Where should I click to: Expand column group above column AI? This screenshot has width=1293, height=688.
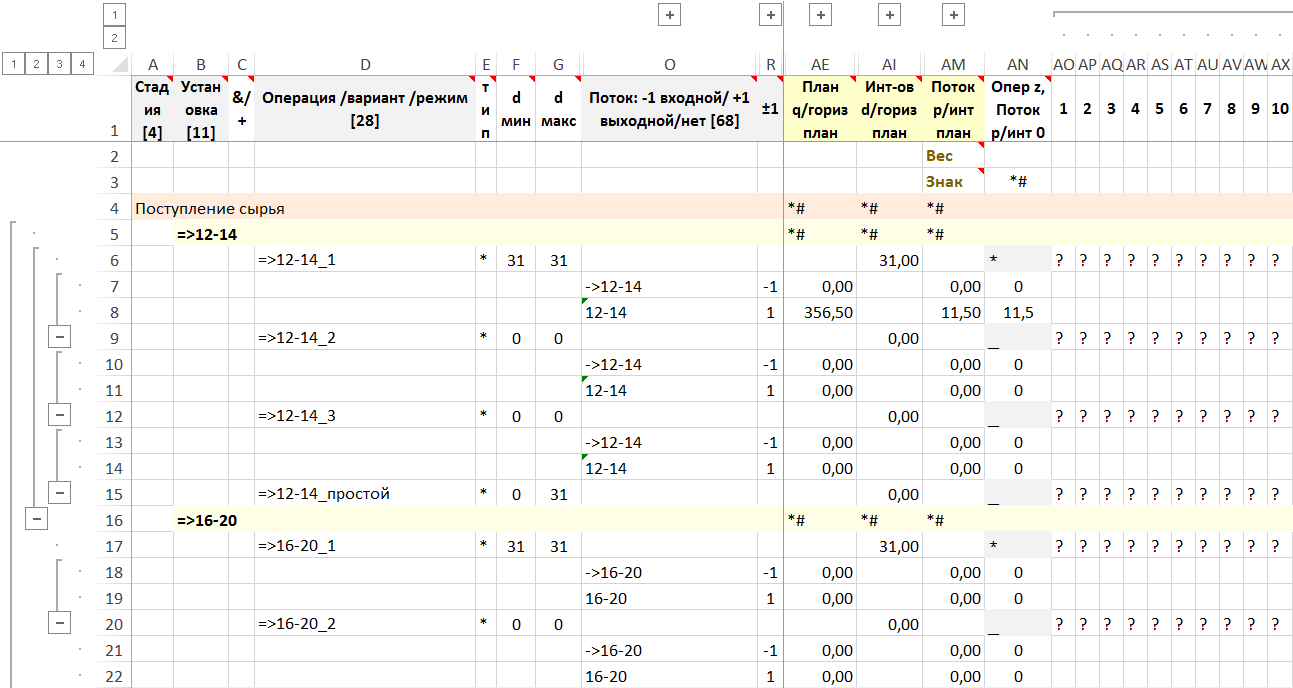coord(889,15)
